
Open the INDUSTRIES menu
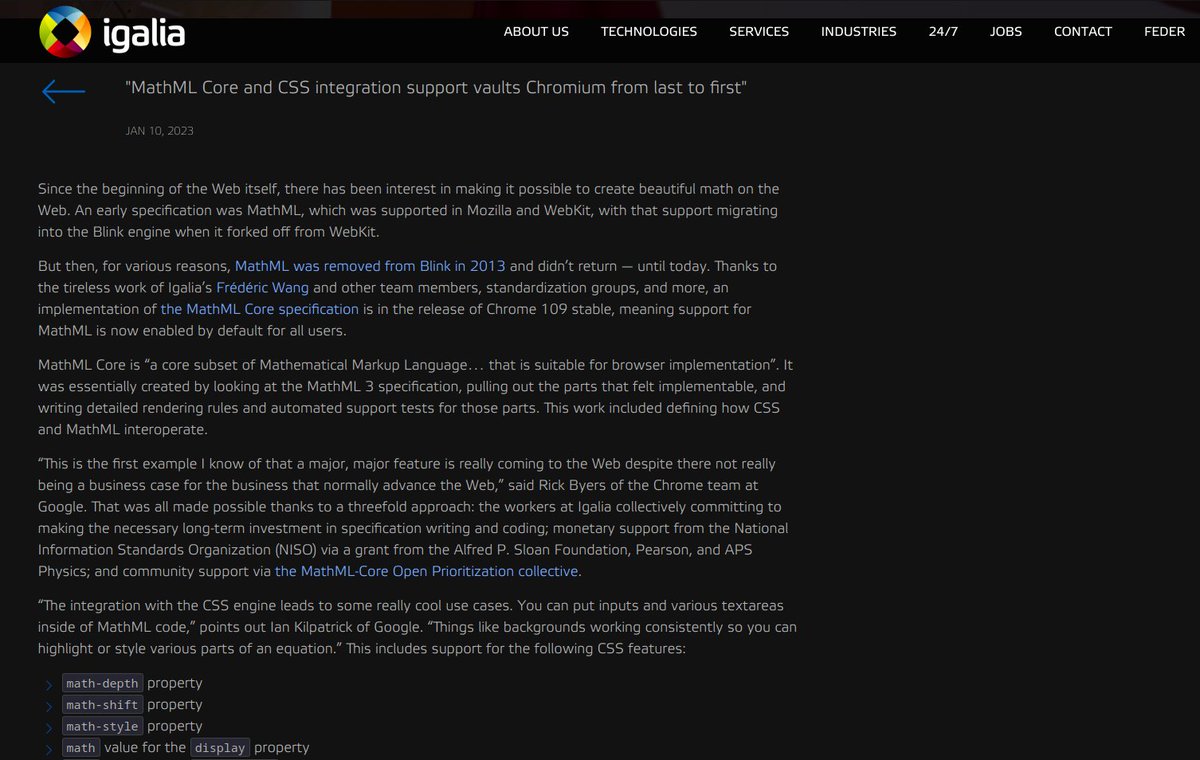click(x=859, y=31)
